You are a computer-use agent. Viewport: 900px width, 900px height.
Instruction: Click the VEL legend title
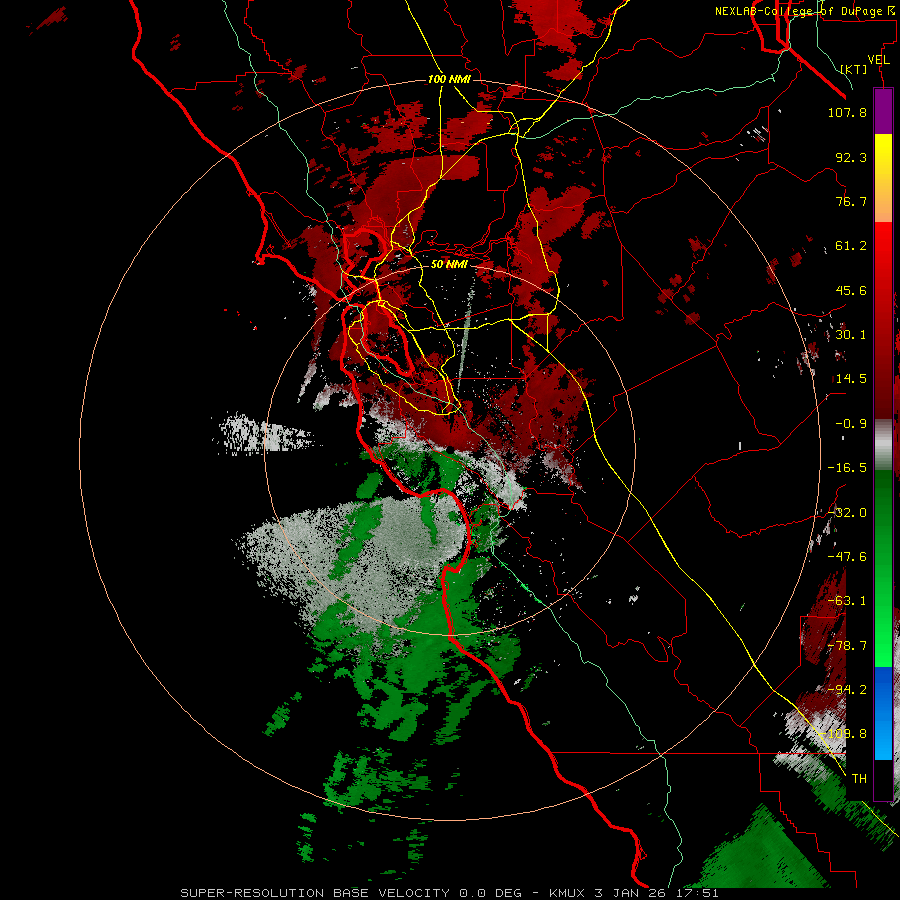click(x=878, y=60)
